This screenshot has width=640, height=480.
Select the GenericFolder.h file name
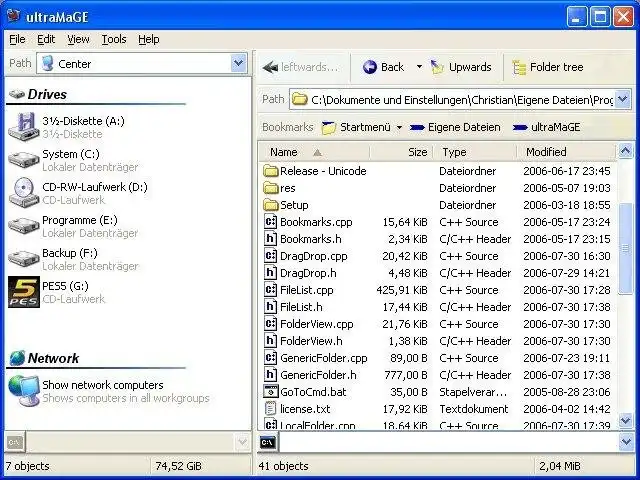coord(318,375)
